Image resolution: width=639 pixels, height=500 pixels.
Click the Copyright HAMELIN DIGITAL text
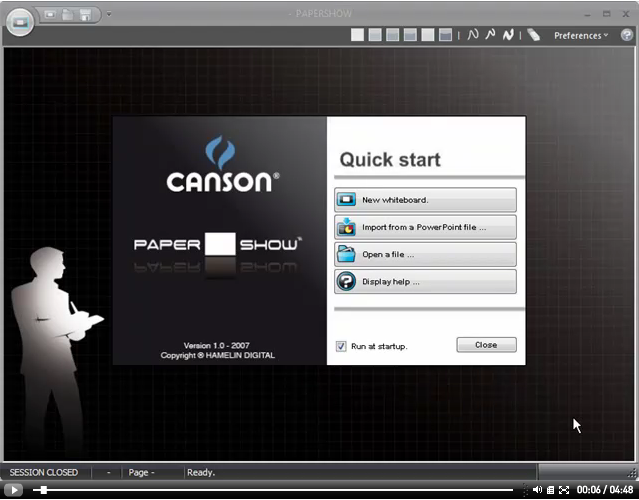click(x=218, y=355)
